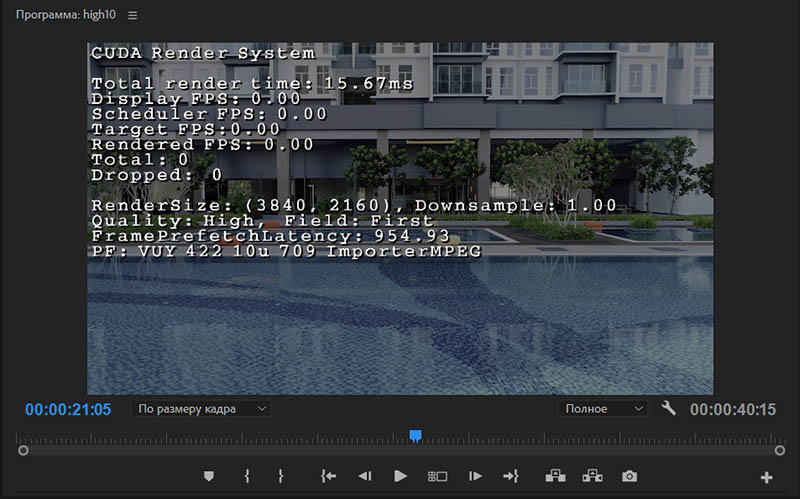Screen dimensions: 800x499
Task: Click the video preview frame
Action: pos(401,219)
